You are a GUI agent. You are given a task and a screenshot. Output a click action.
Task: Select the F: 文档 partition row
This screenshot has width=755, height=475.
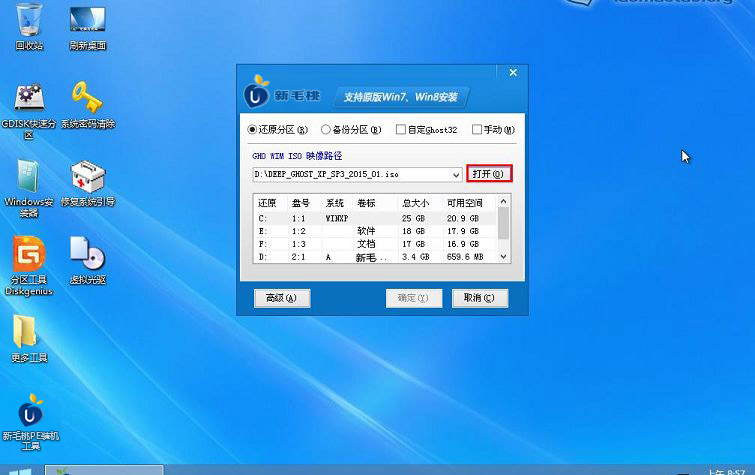point(376,244)
